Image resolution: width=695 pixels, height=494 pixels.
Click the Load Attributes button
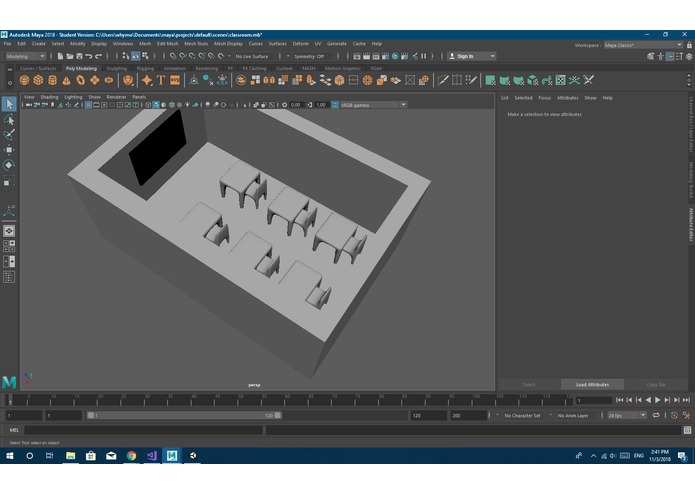click(592, 385)
